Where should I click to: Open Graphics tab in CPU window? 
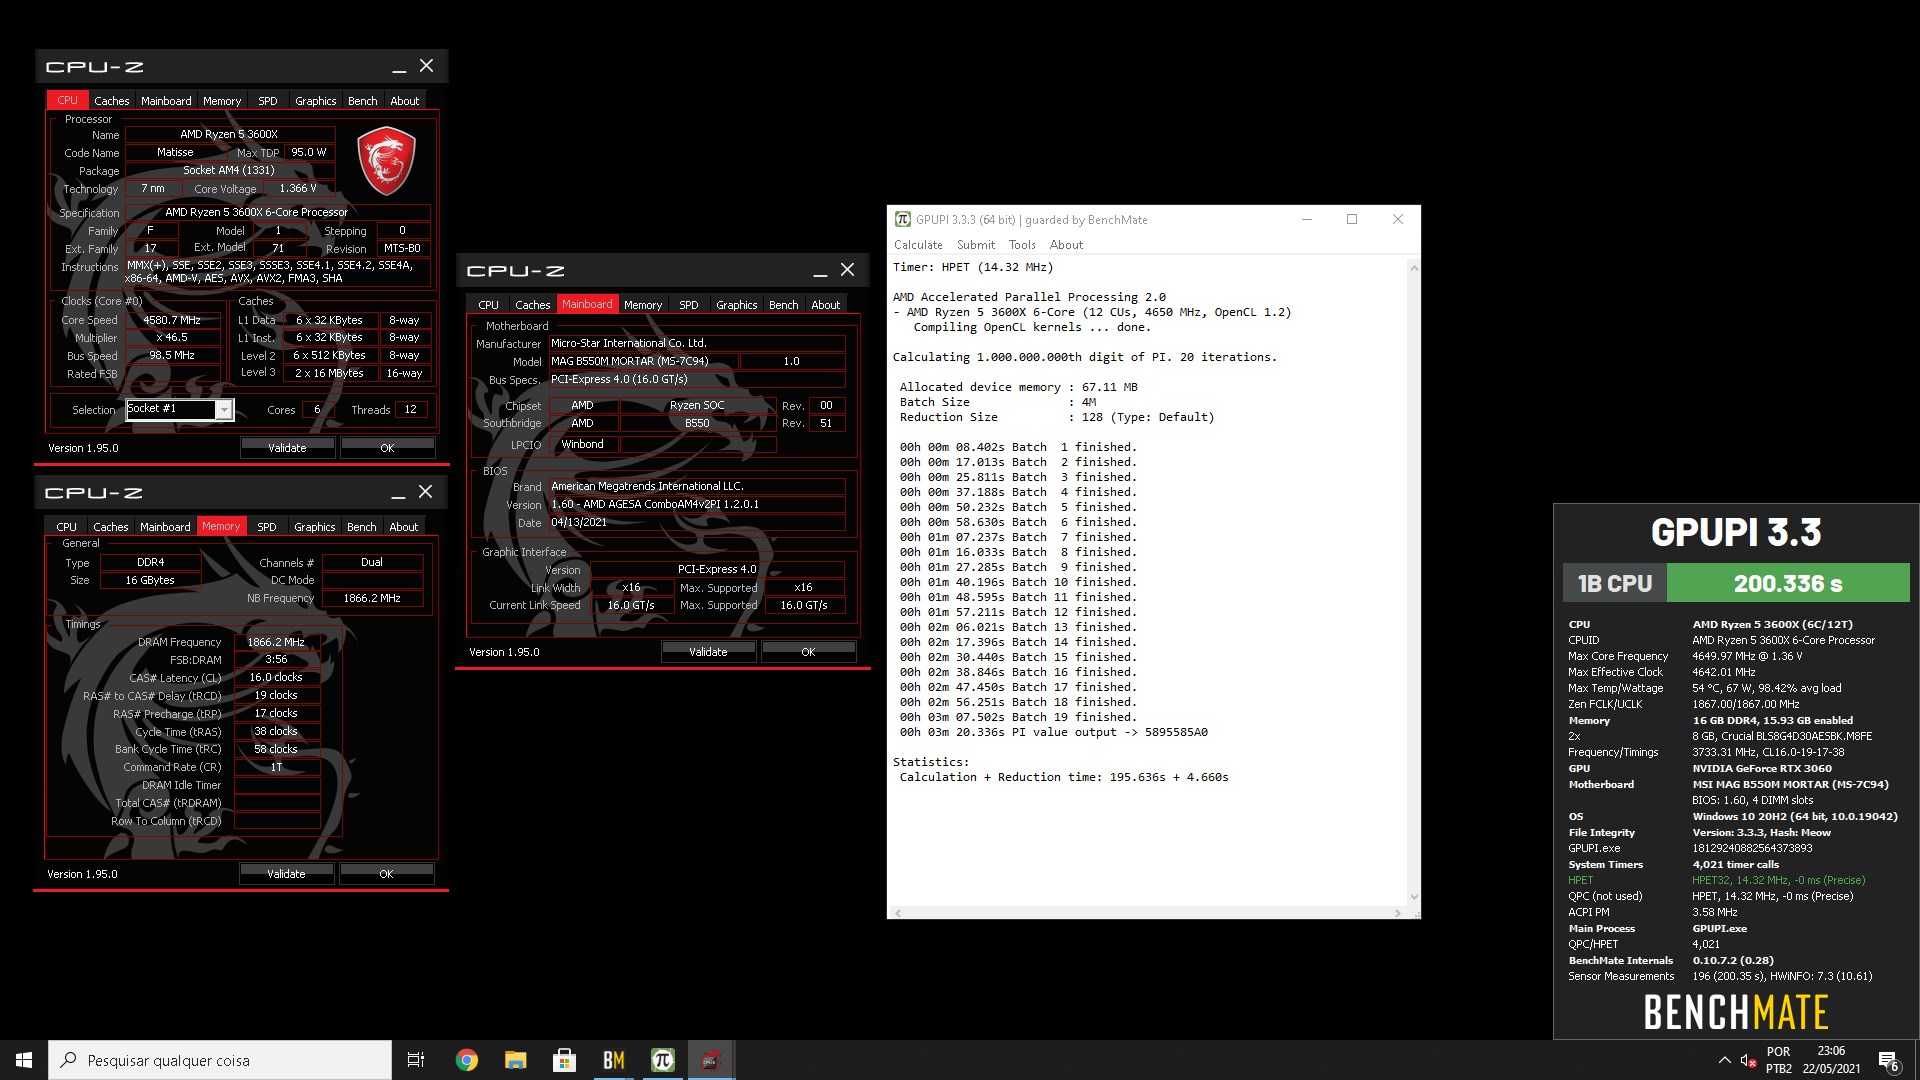[x=316, y=101]
